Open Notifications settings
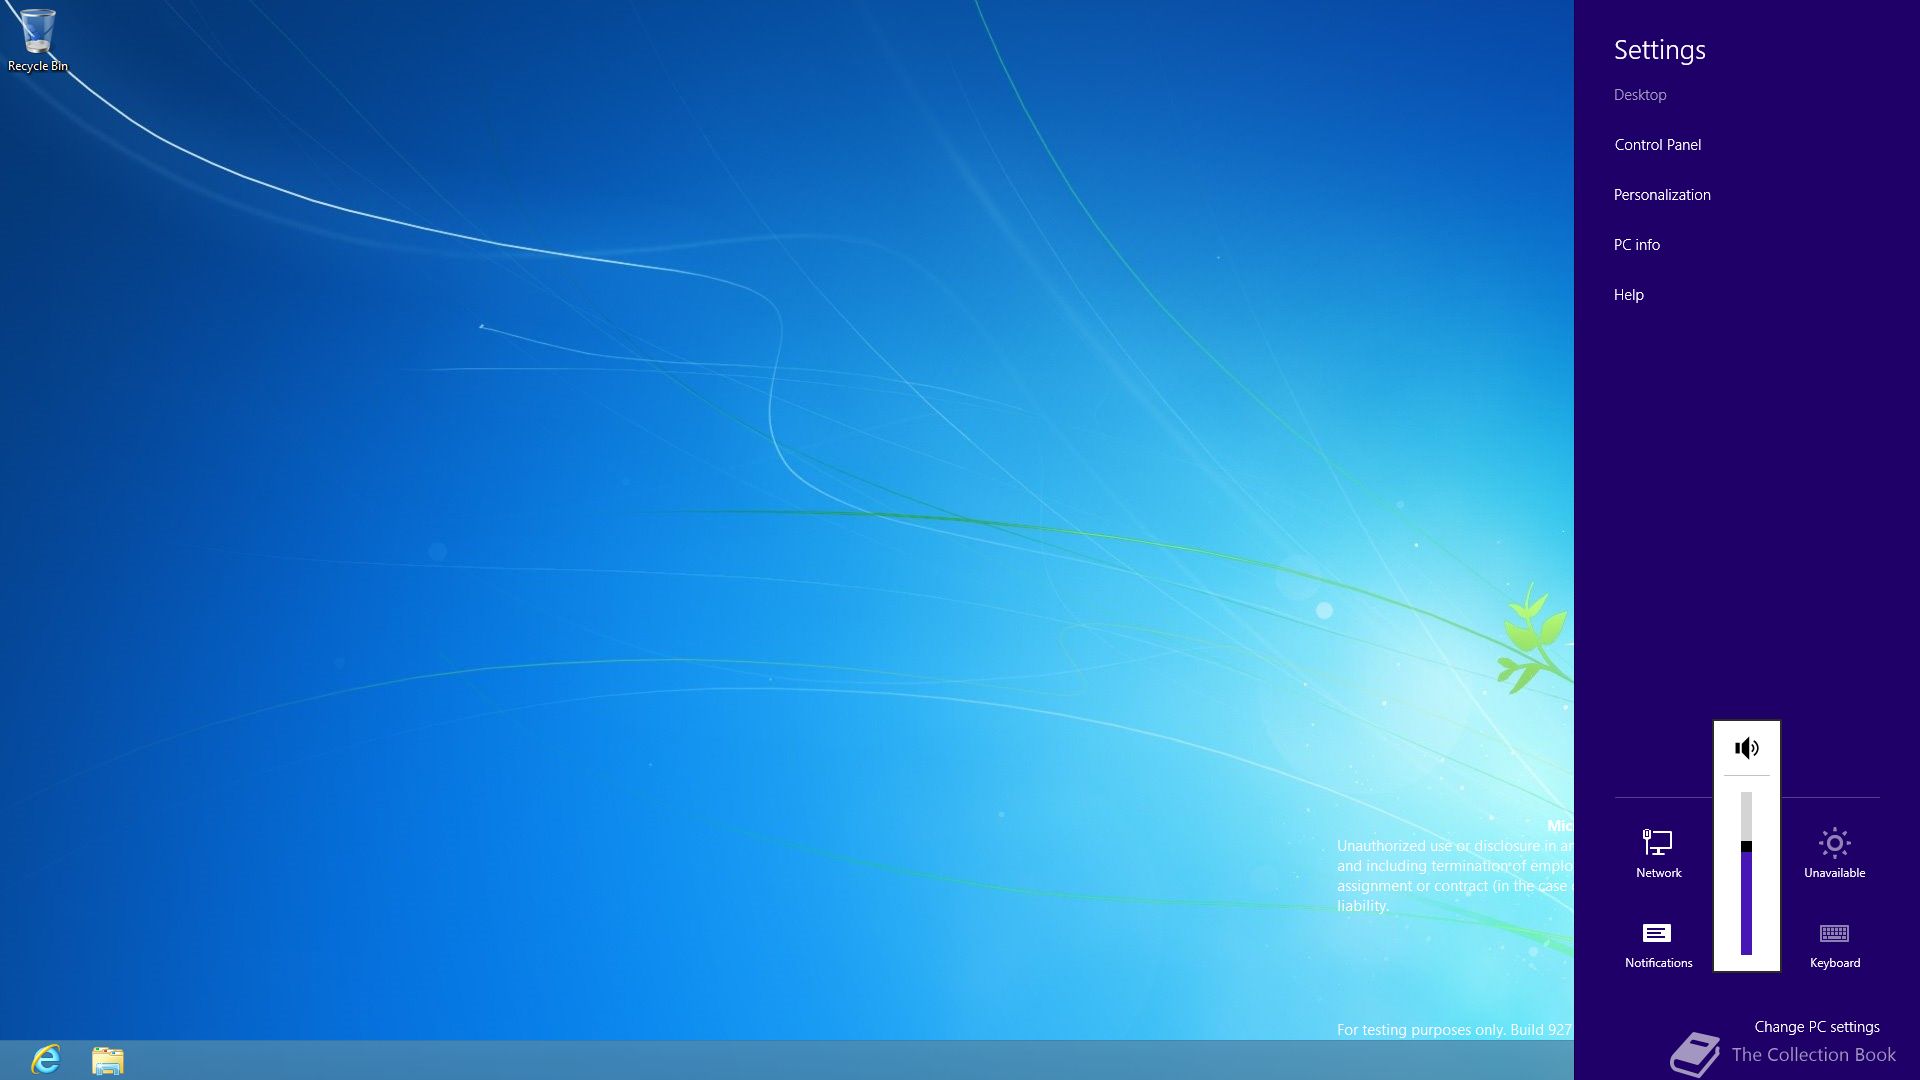The height and width of the screenshot is (1080, 1920). click(x=1658, y=945)
